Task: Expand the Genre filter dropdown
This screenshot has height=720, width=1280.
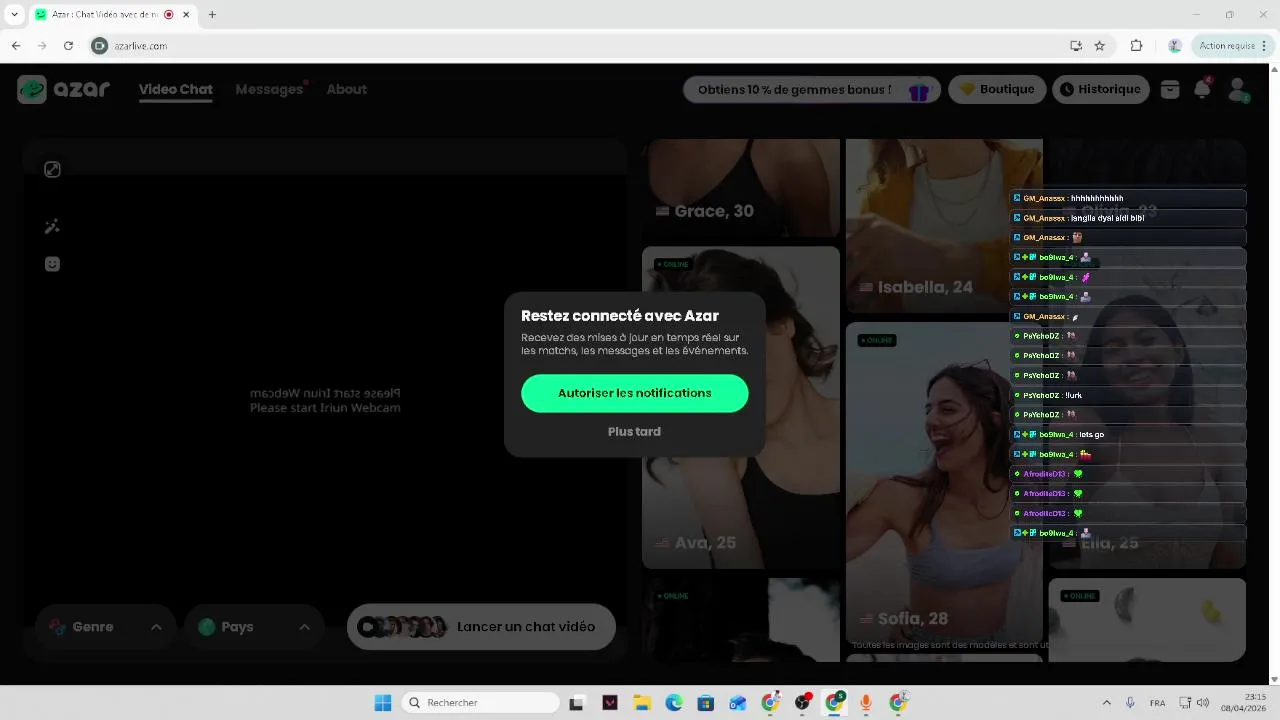Action: (105, 627)
